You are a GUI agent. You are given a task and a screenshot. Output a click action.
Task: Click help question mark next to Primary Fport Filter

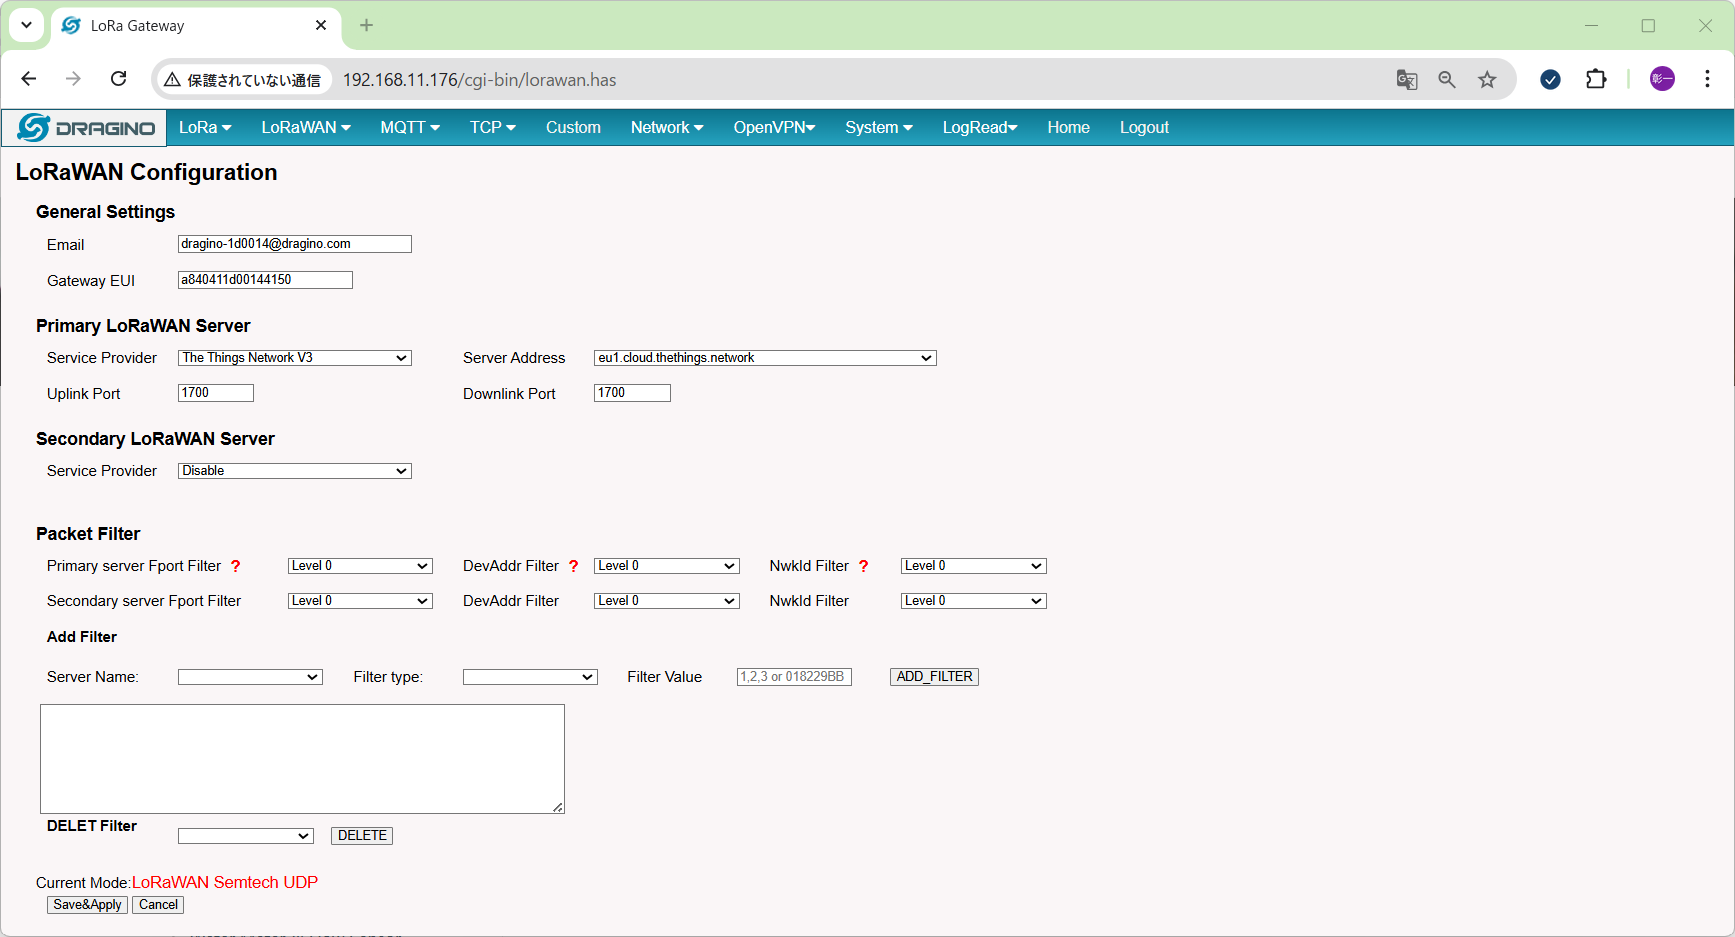tap(236, 566)
